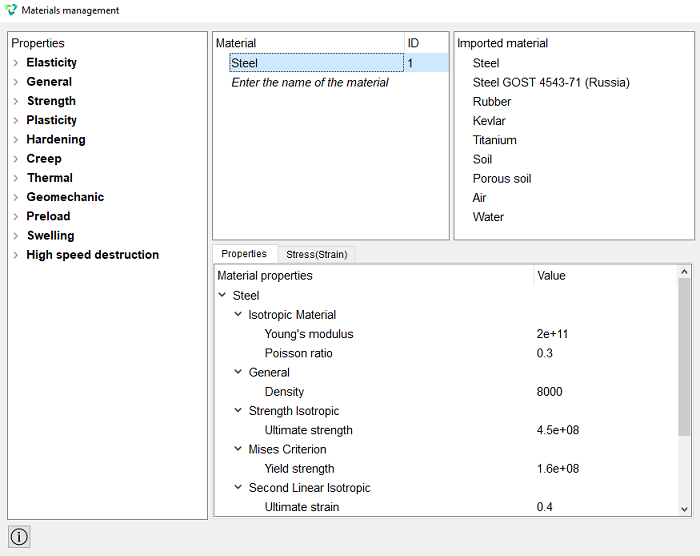Click the Plasticity properties category

point(51,120)
